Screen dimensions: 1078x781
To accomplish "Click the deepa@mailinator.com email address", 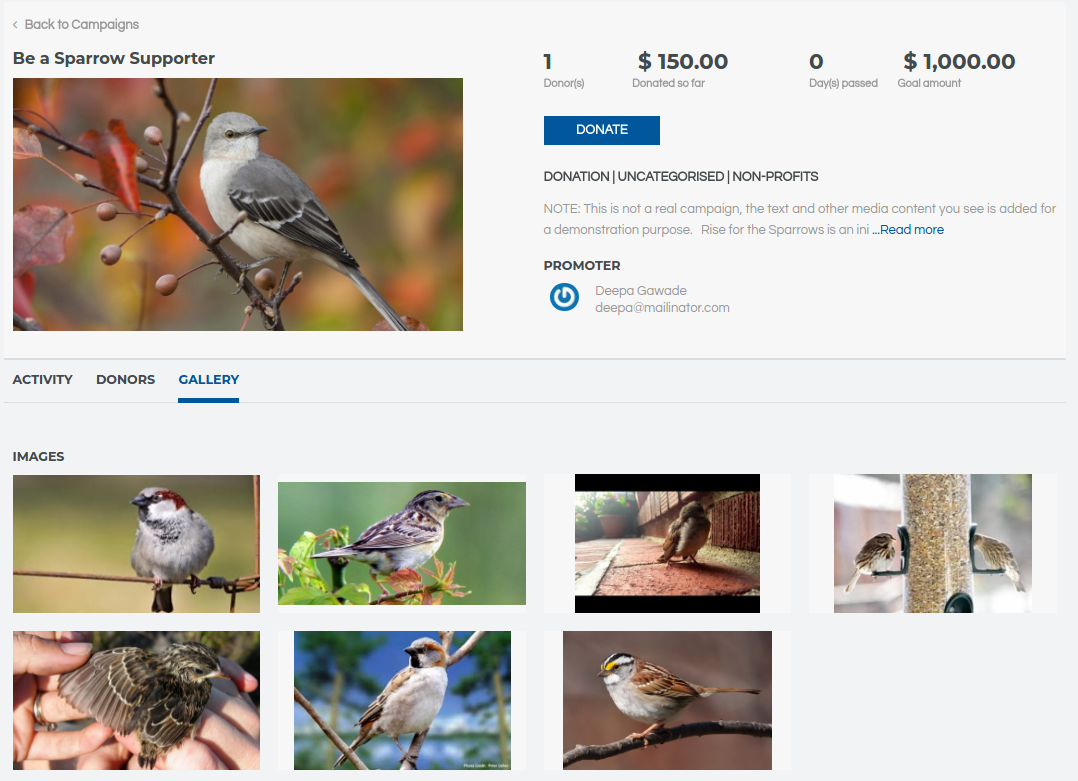I will tap(662, 308).
